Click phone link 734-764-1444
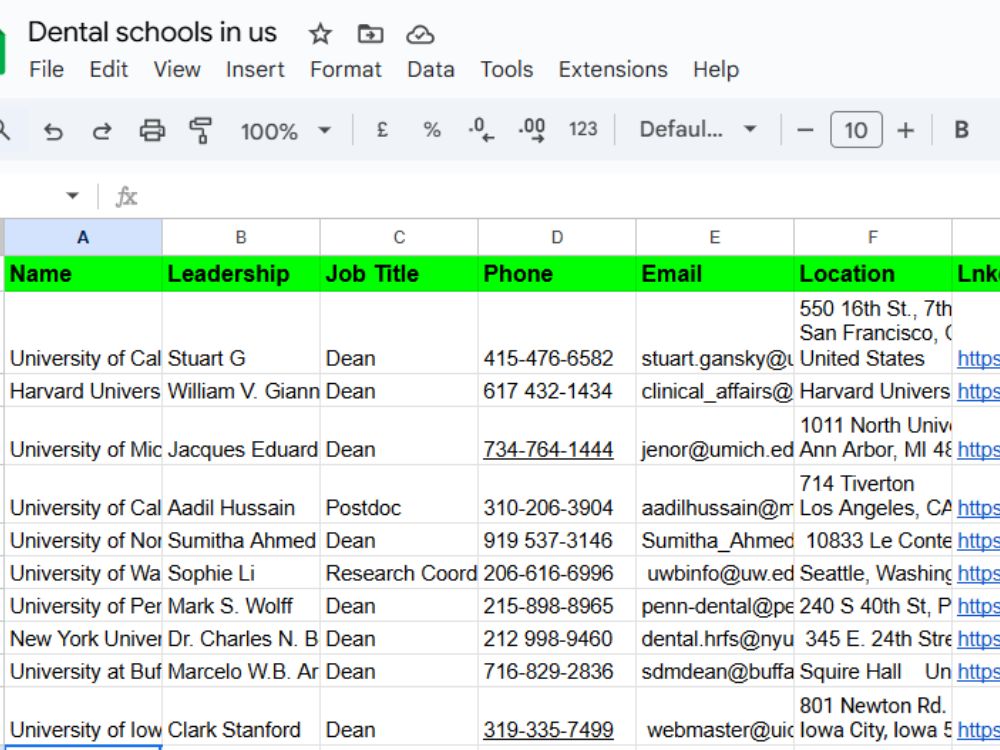 point(548,450)
